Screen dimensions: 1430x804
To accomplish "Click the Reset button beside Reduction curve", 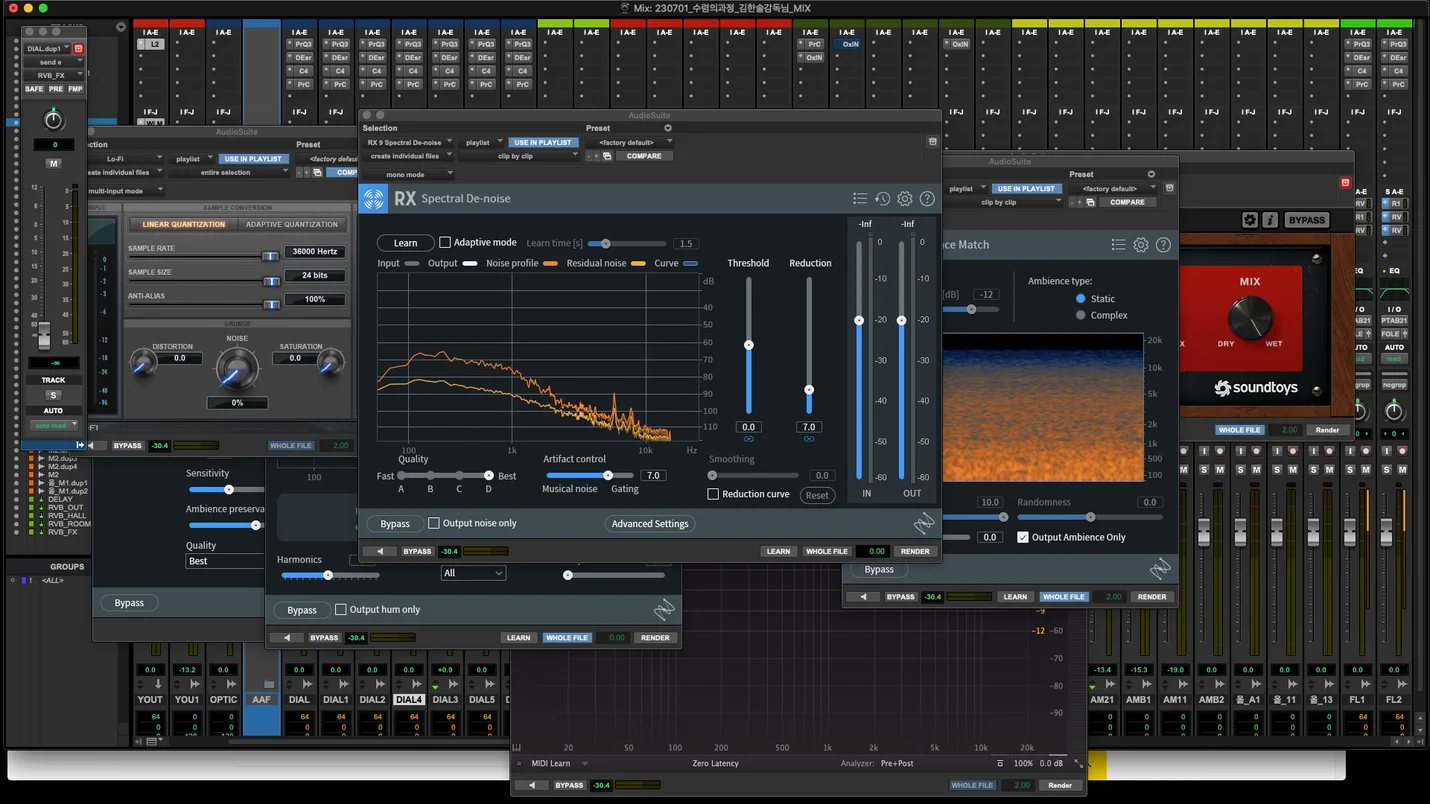I will point(817,495).
